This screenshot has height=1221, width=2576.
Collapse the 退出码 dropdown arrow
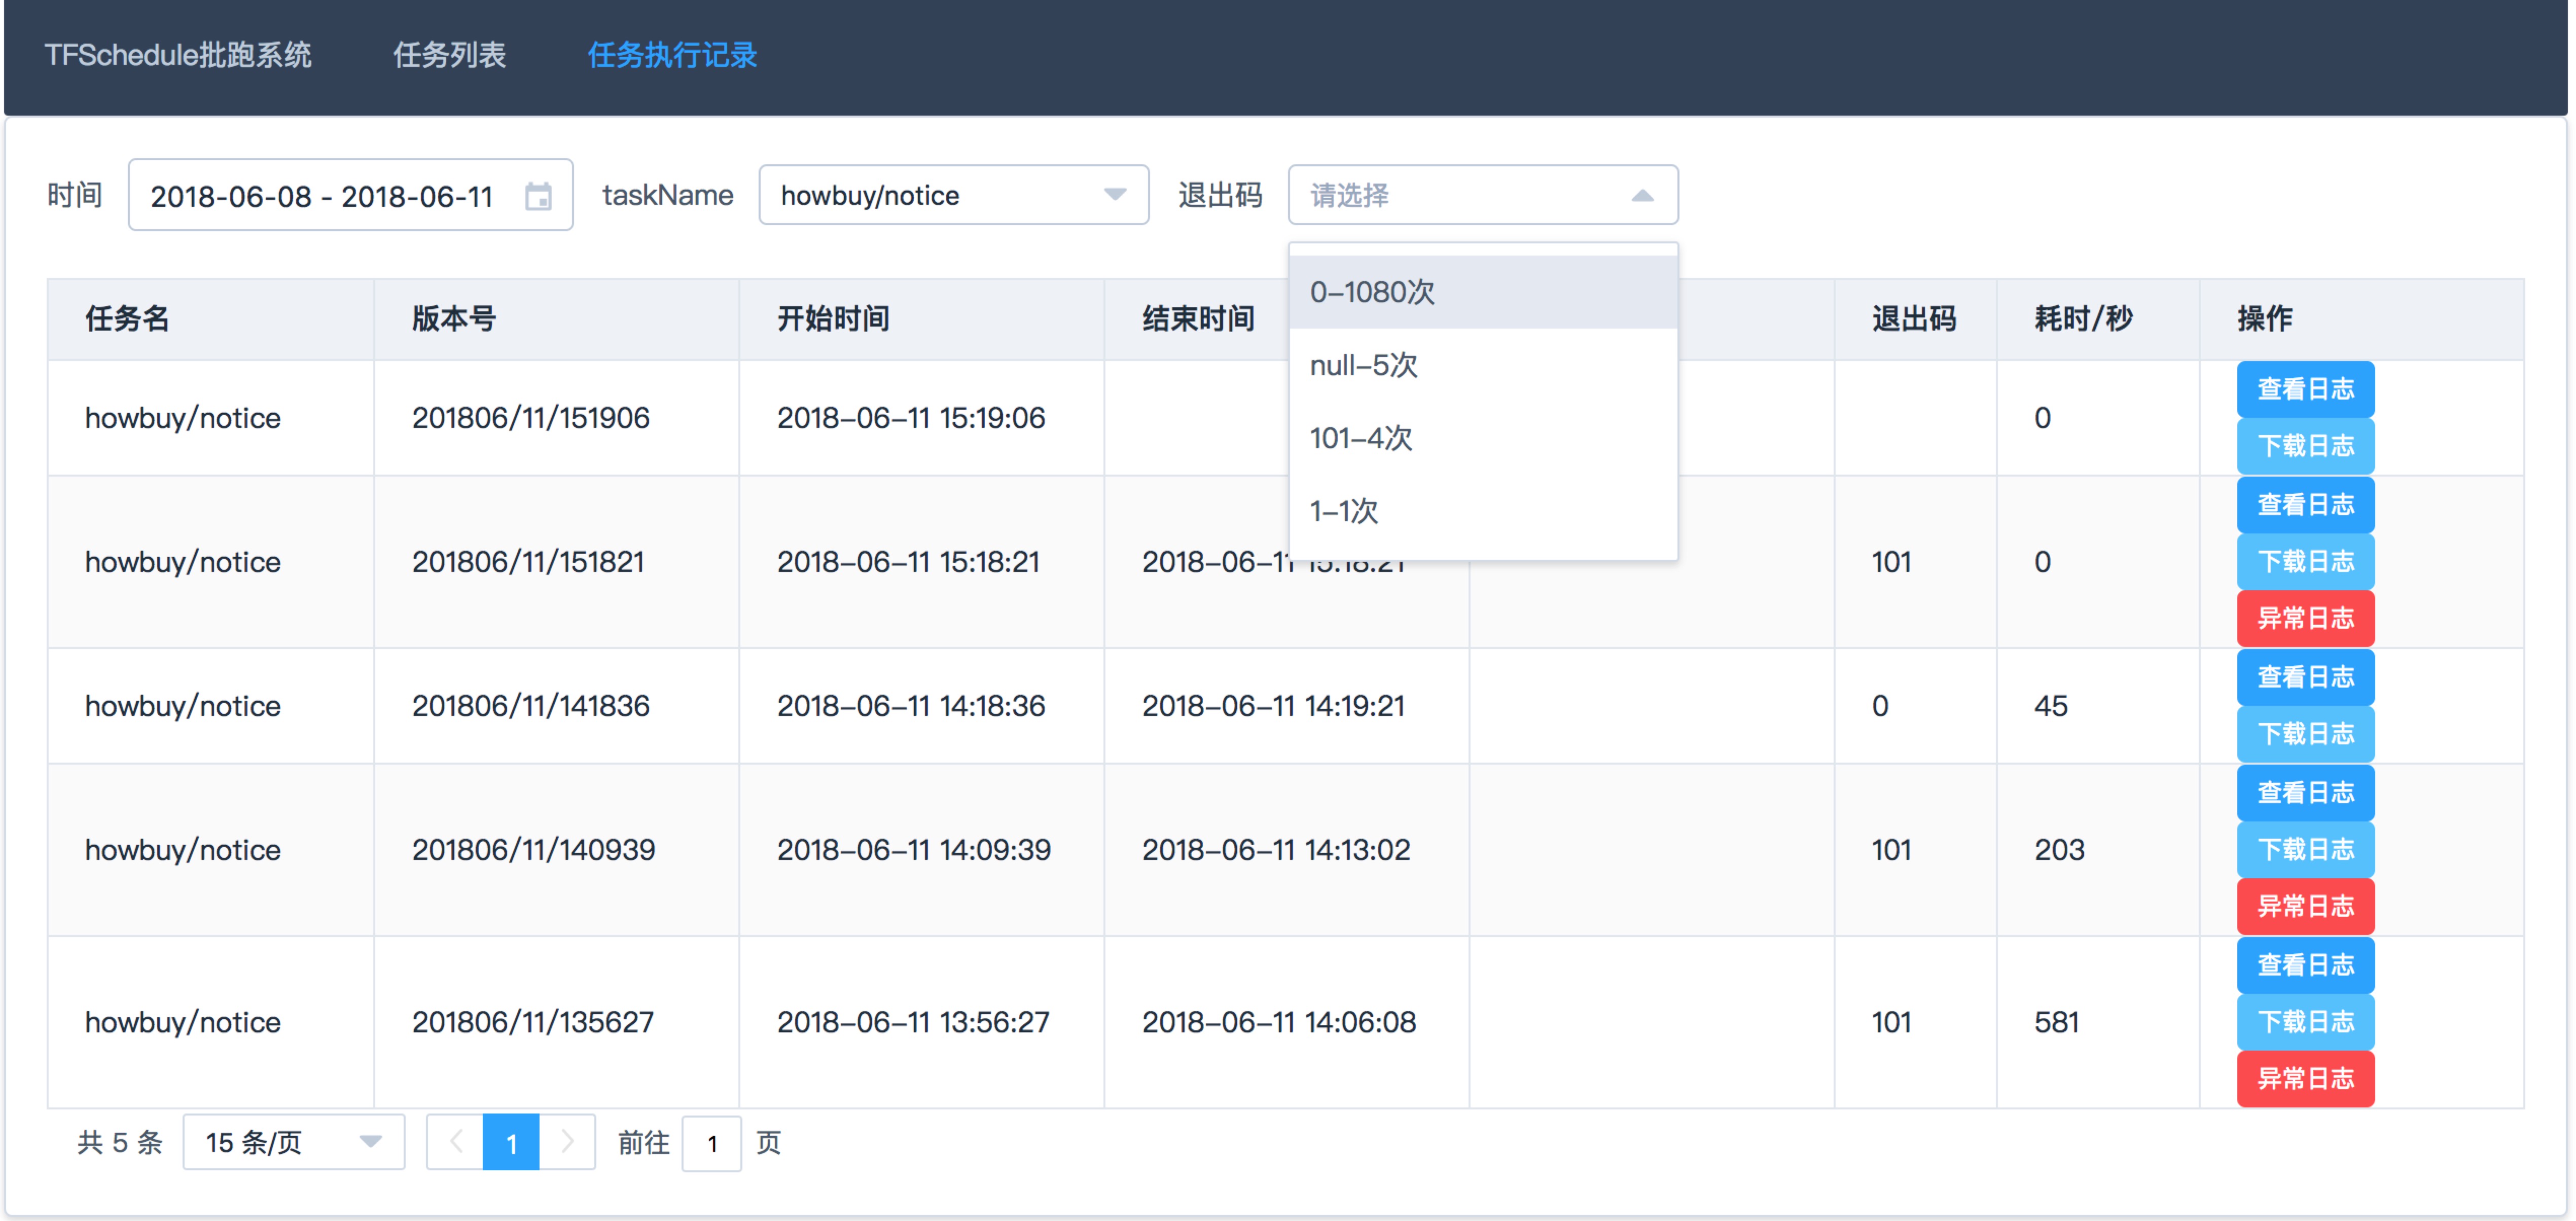point(1641,195)
